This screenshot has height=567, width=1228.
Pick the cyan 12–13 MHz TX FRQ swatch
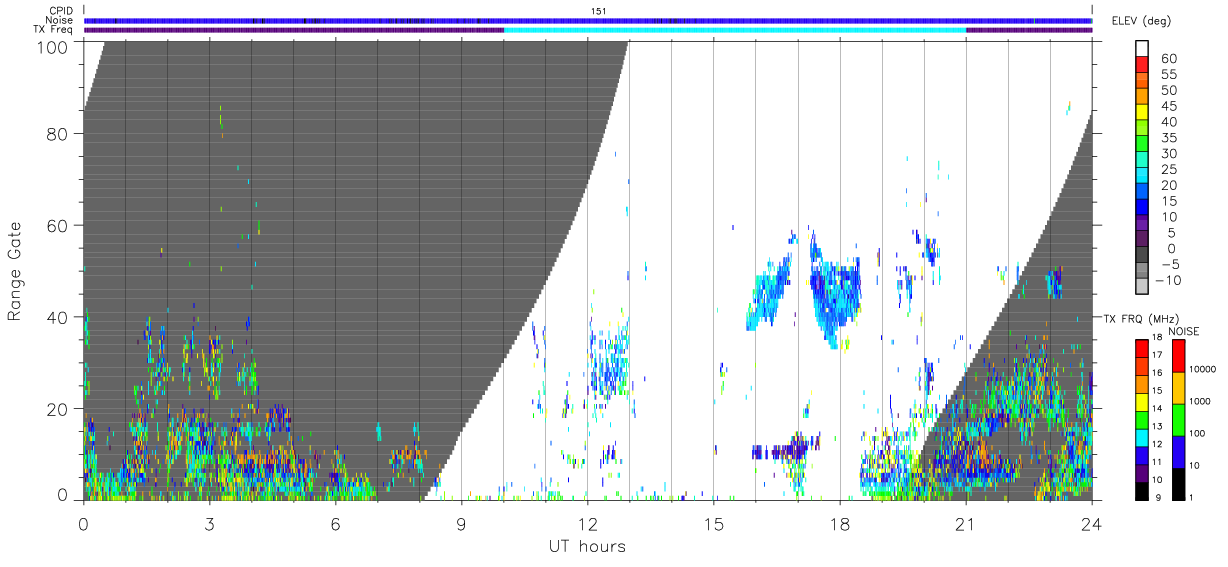pyautogui.click(x=1142, y=438)
